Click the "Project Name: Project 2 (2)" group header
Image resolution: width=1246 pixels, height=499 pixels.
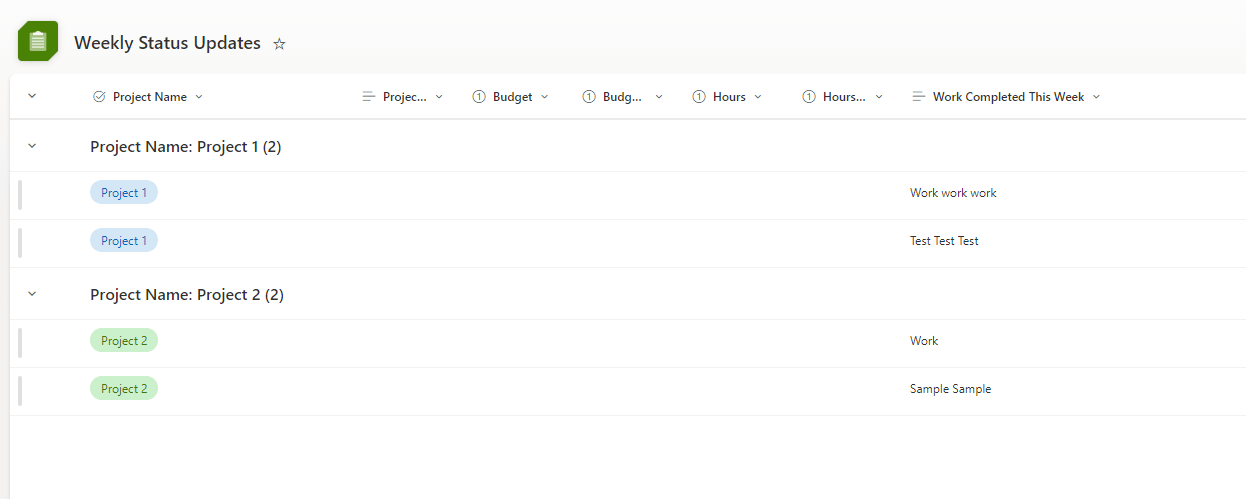[187, 295]
